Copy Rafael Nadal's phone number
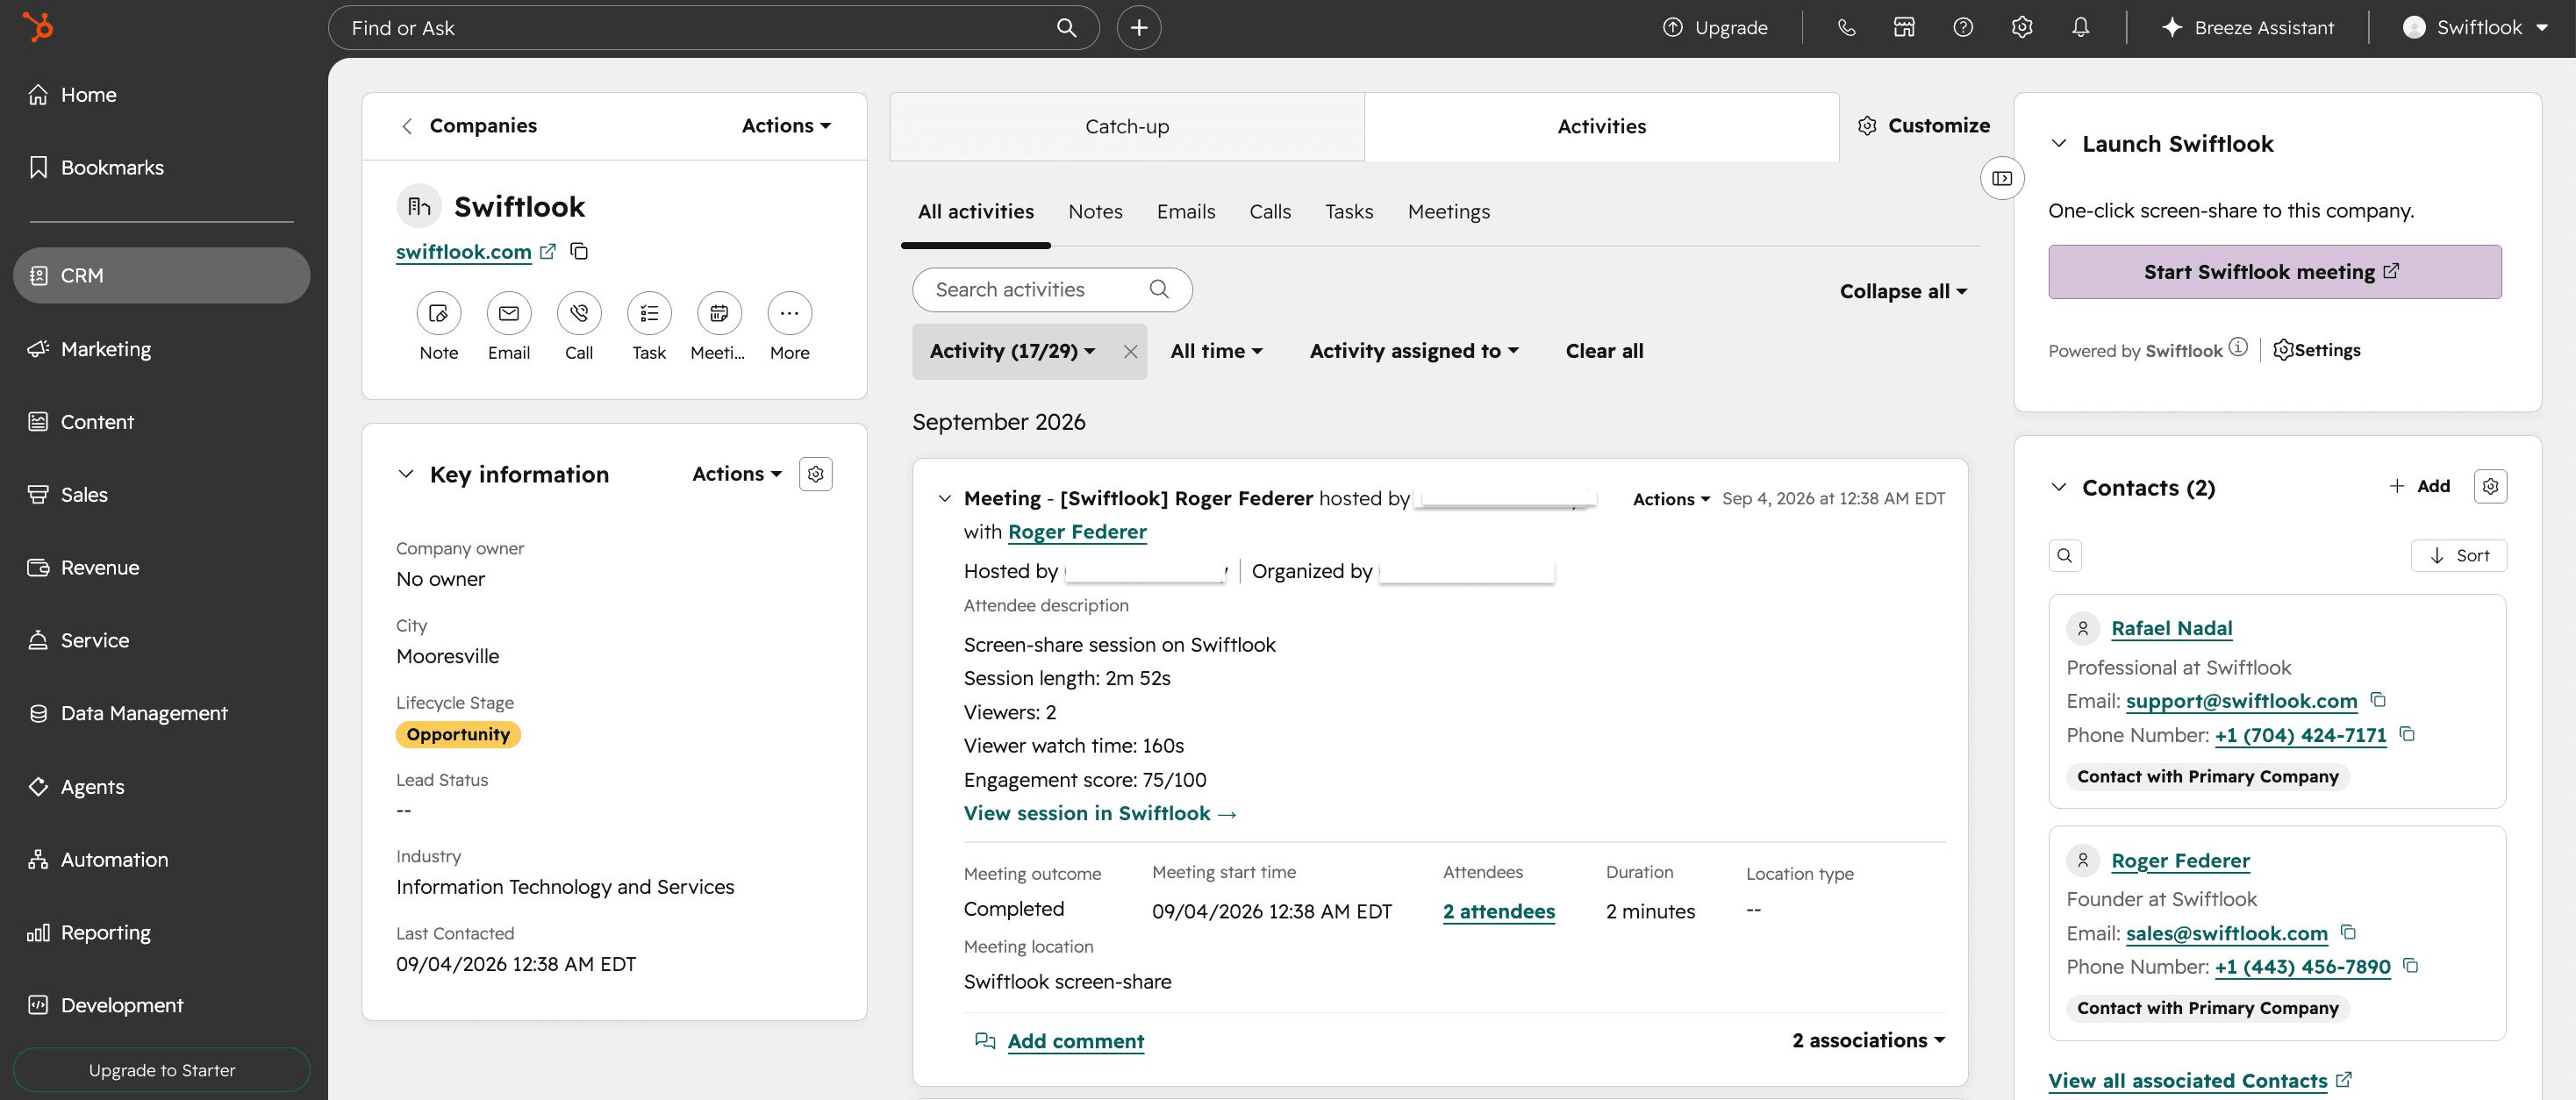The height and width of the screenshot is (1100, 2576). tap(2408, 734)
